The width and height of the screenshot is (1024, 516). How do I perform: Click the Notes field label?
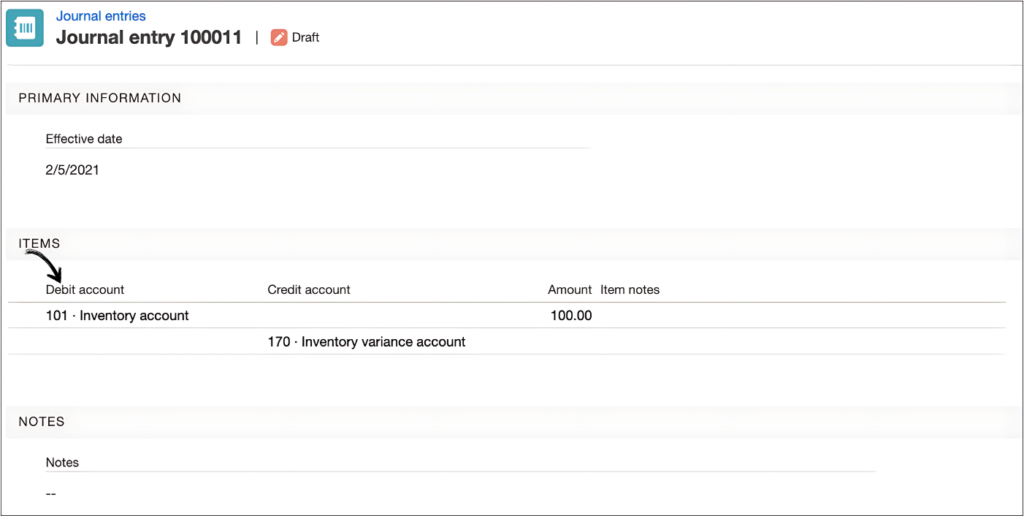(62, 462)
